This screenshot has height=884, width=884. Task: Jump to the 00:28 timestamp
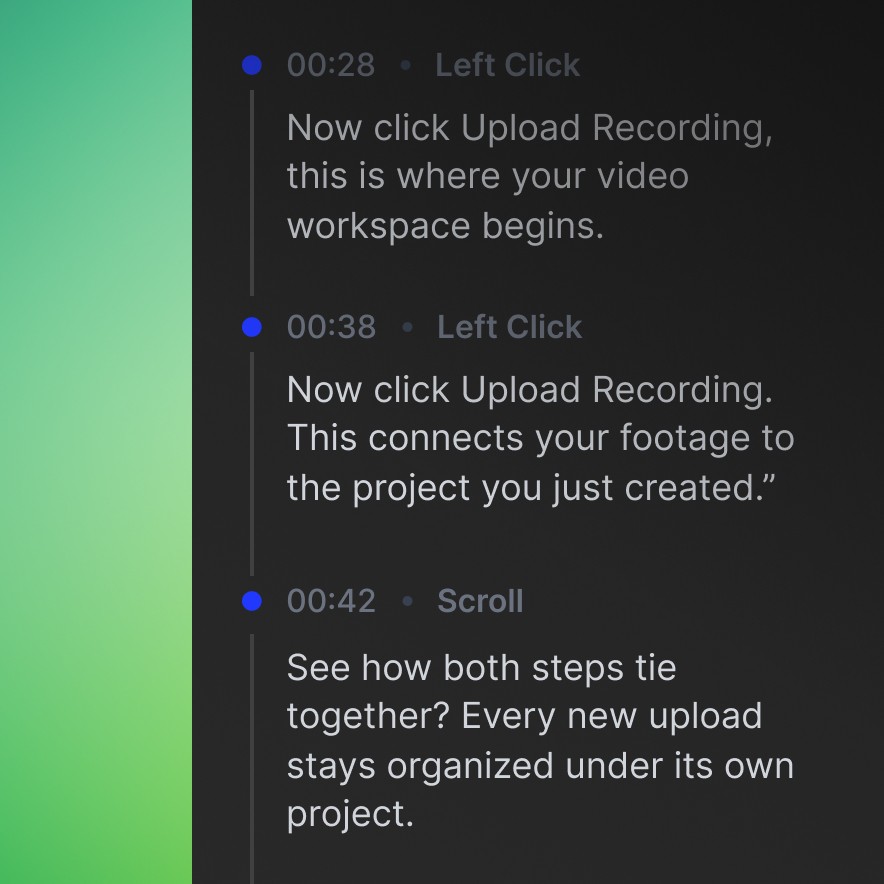[331, 65]
